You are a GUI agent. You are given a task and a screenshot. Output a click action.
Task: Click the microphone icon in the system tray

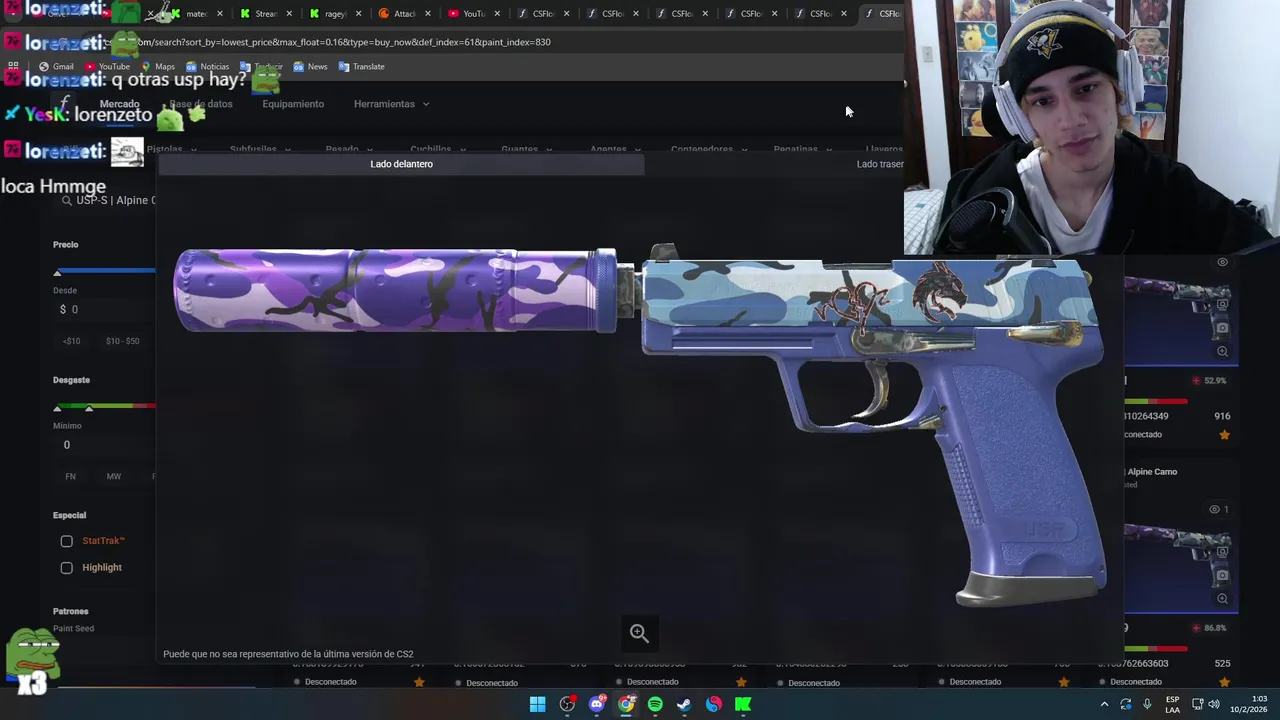click(1147, 705)
